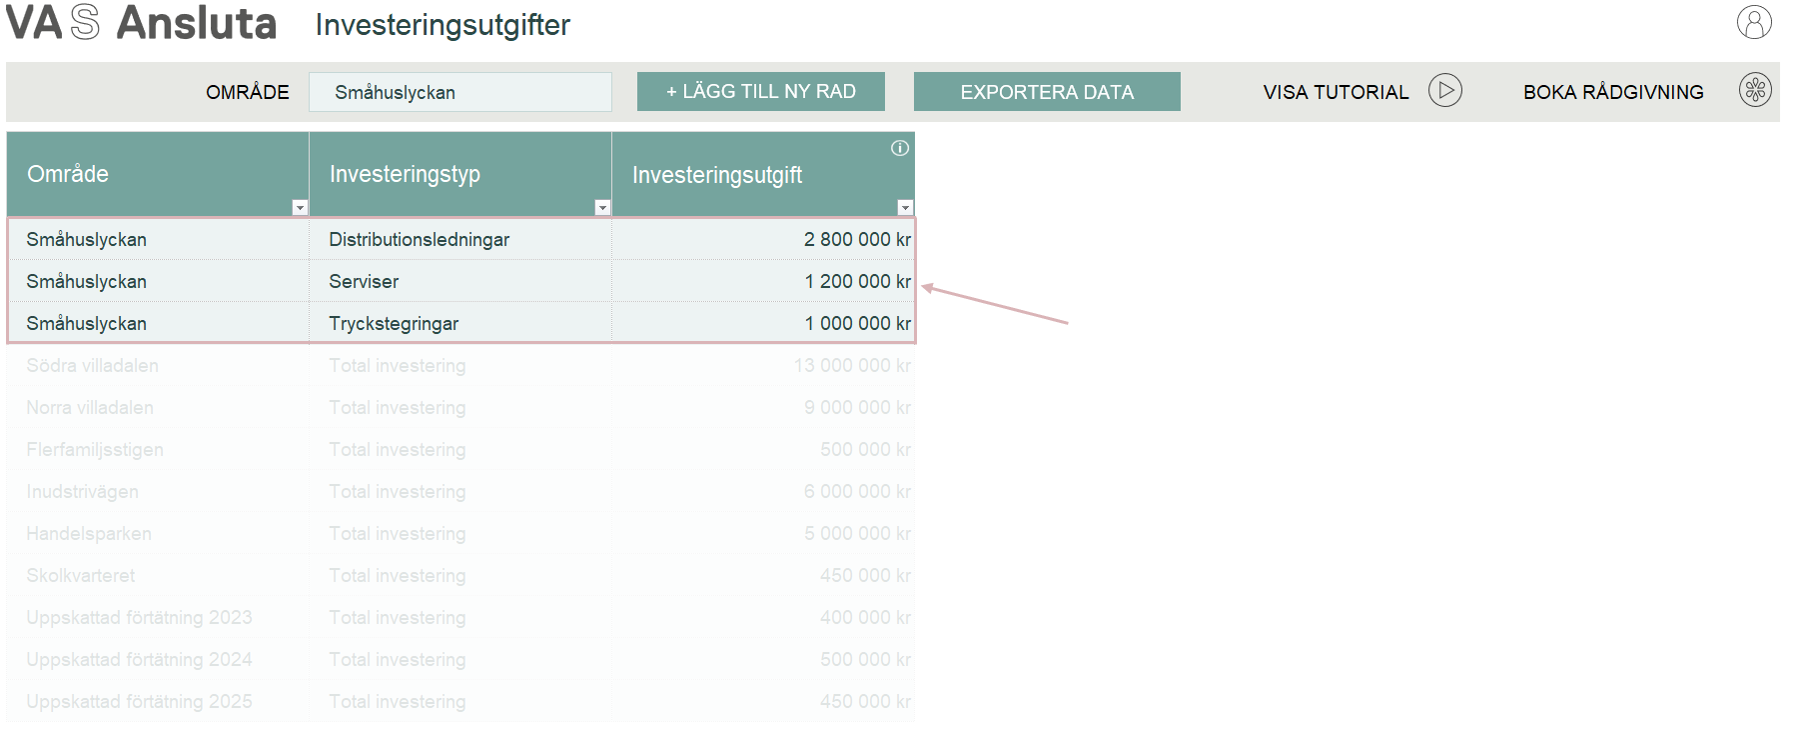
Task: Click the Uppskattad förtätning 2024 row
Action: [461, 659]
